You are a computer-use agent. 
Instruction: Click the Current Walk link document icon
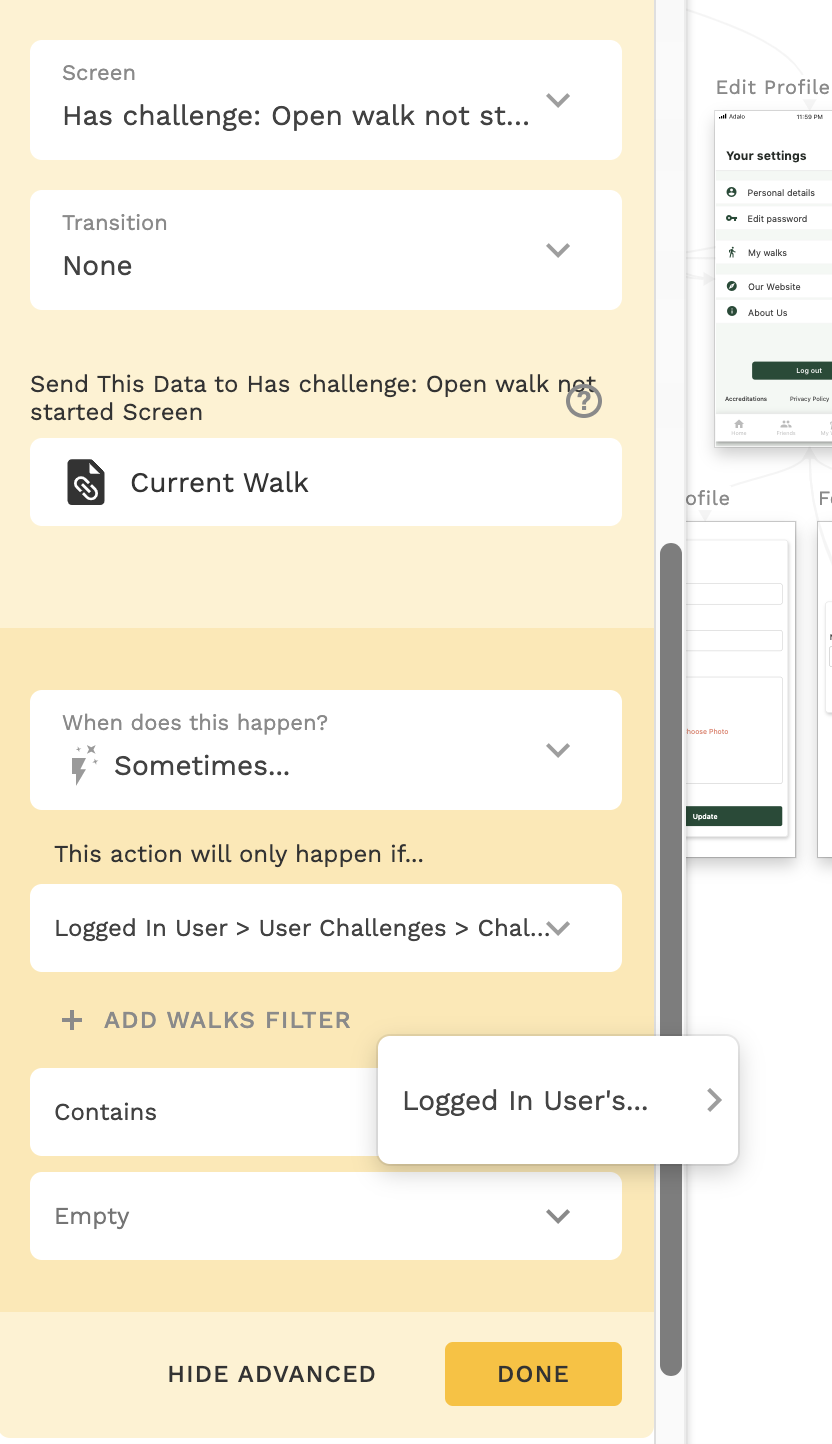tap(86, 482)
